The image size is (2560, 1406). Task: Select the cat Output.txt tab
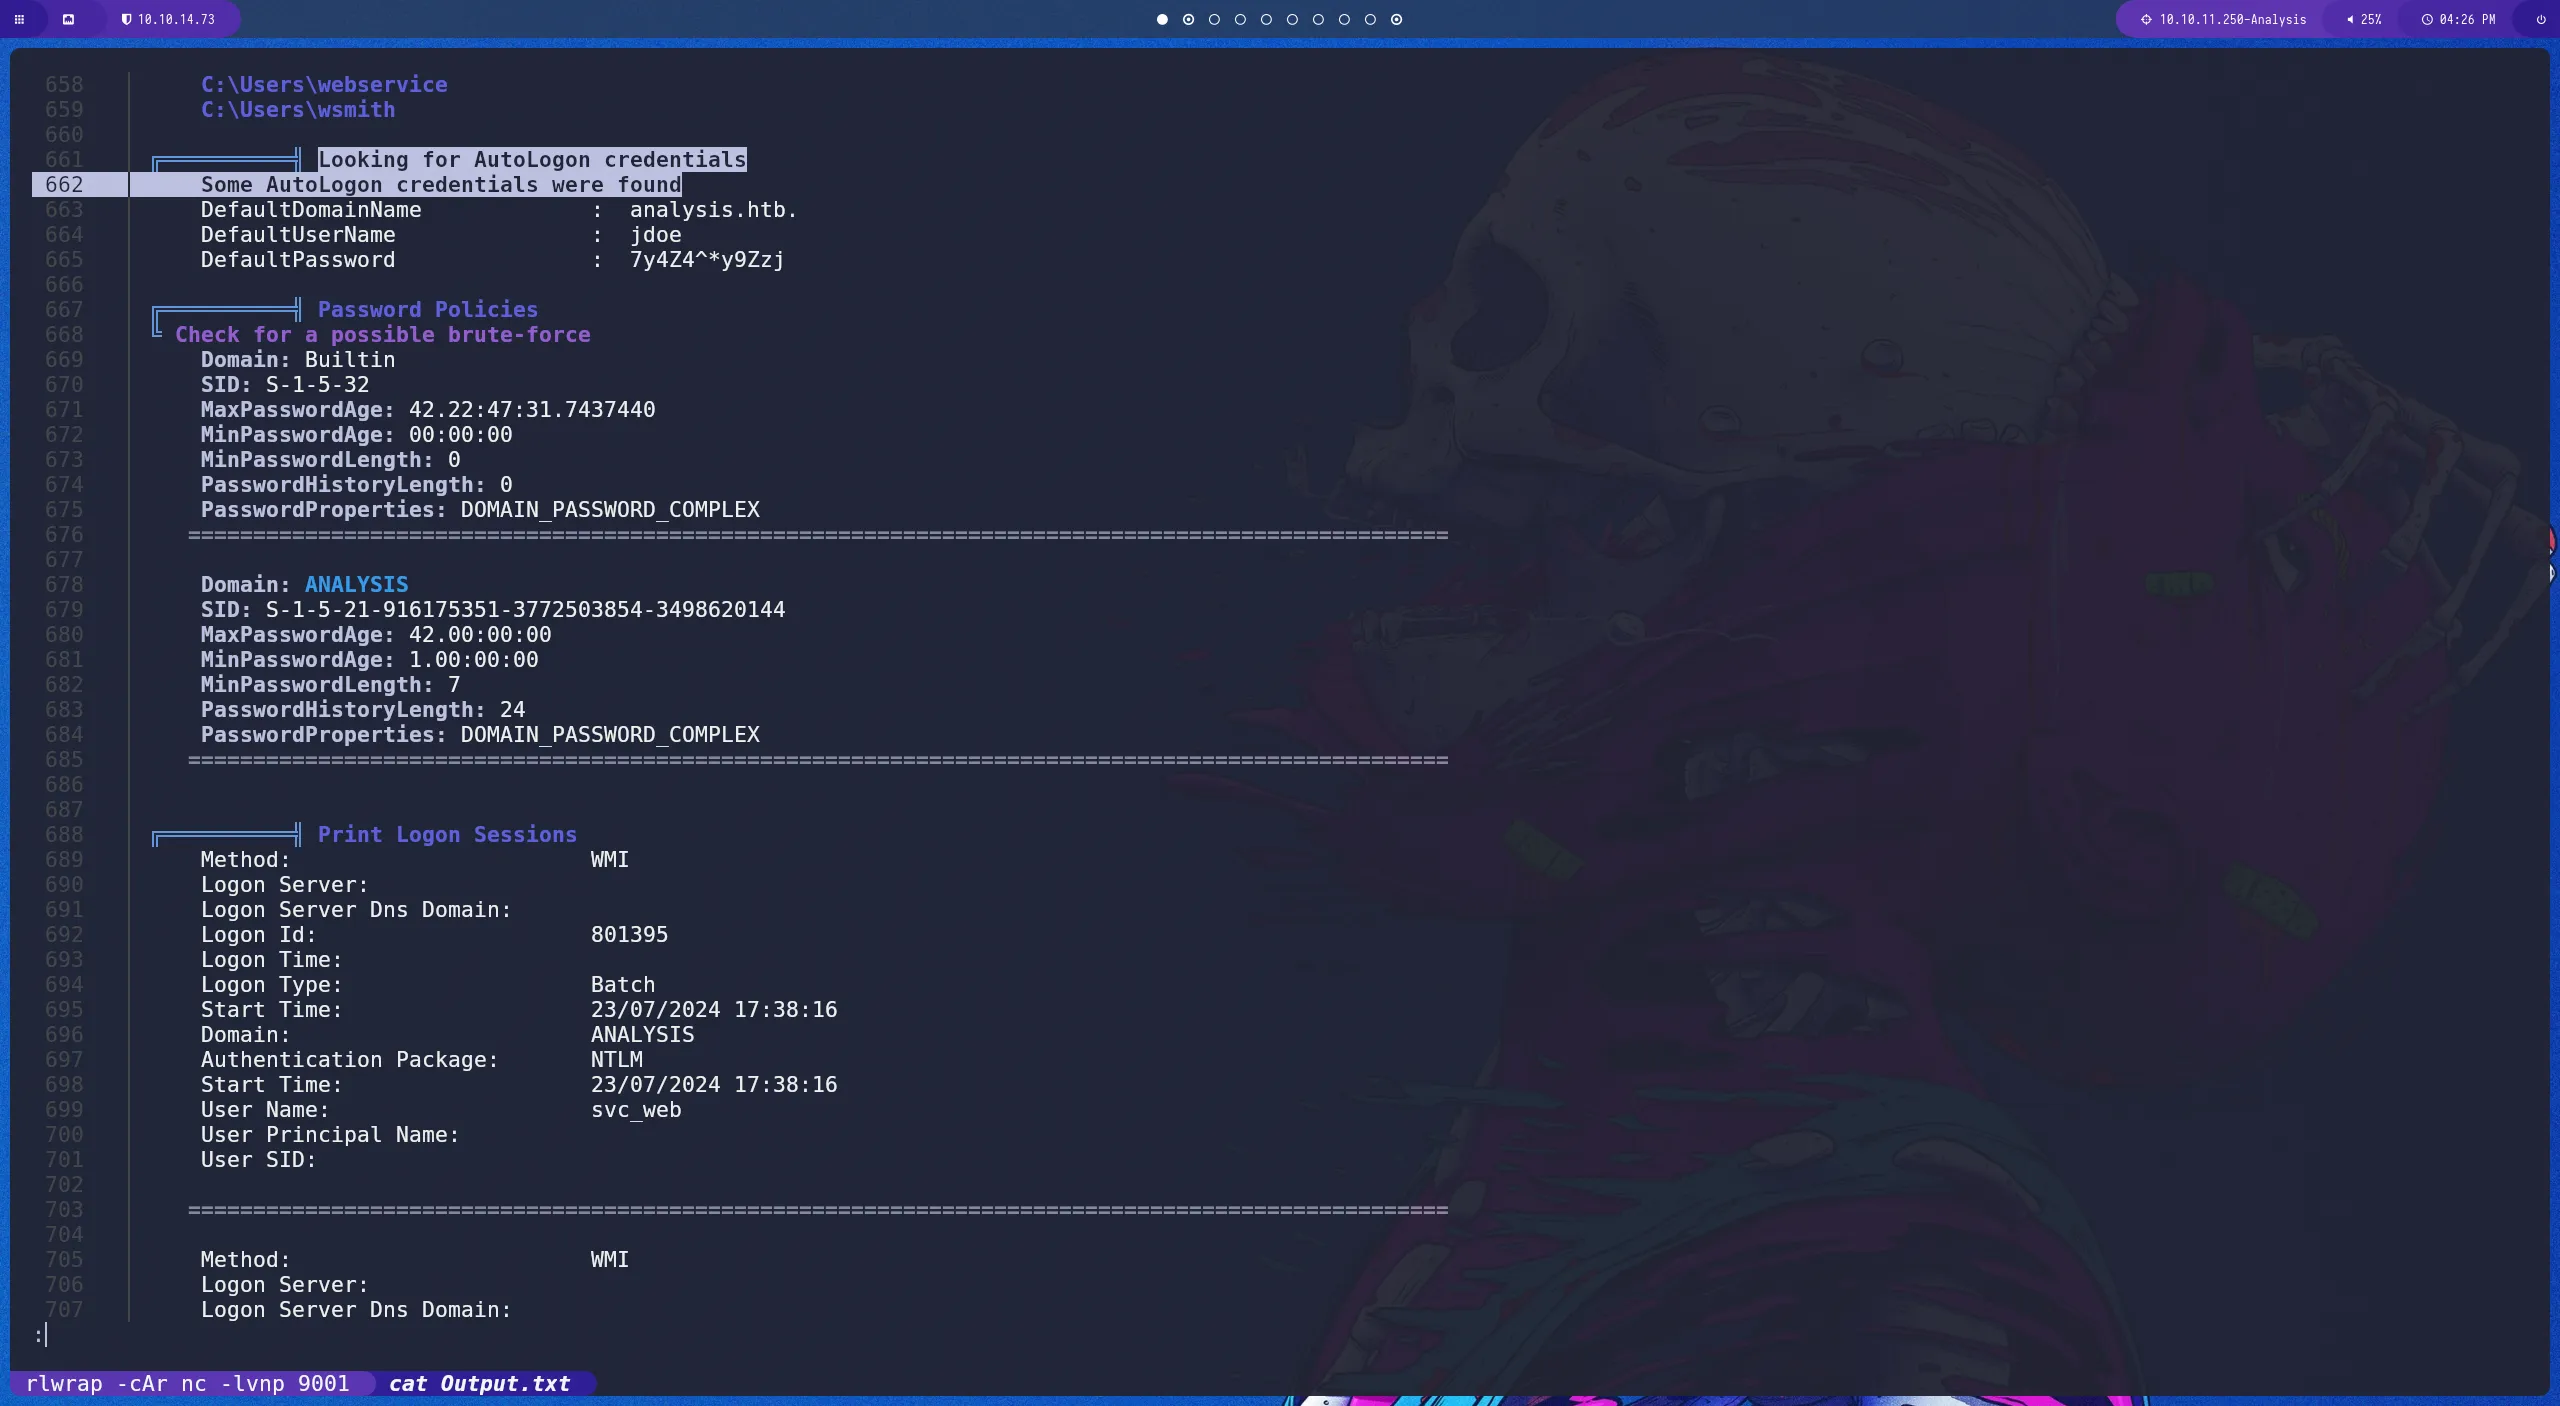[x=479, y=1383]
